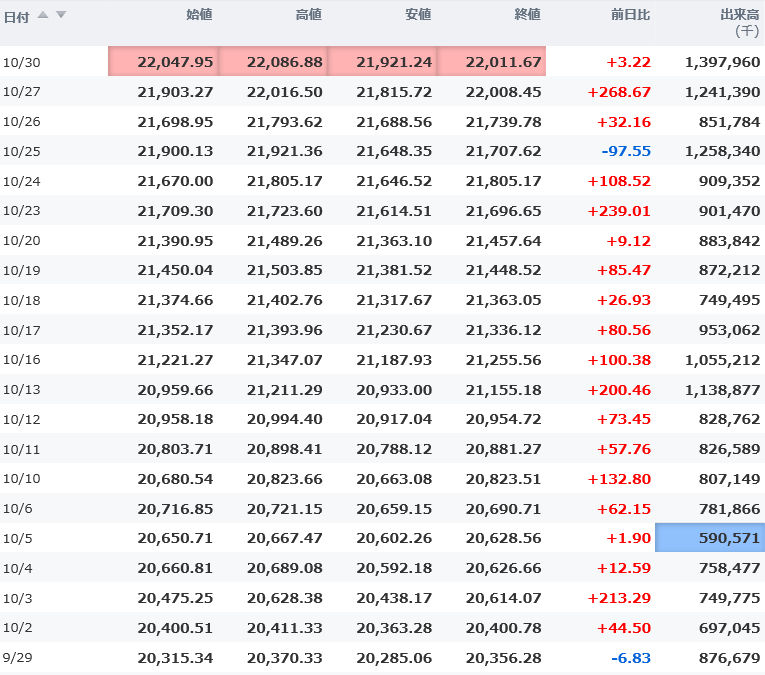The image size is (765, 675).
Task: Select the 高値 column header
Action: coord(308,14)
